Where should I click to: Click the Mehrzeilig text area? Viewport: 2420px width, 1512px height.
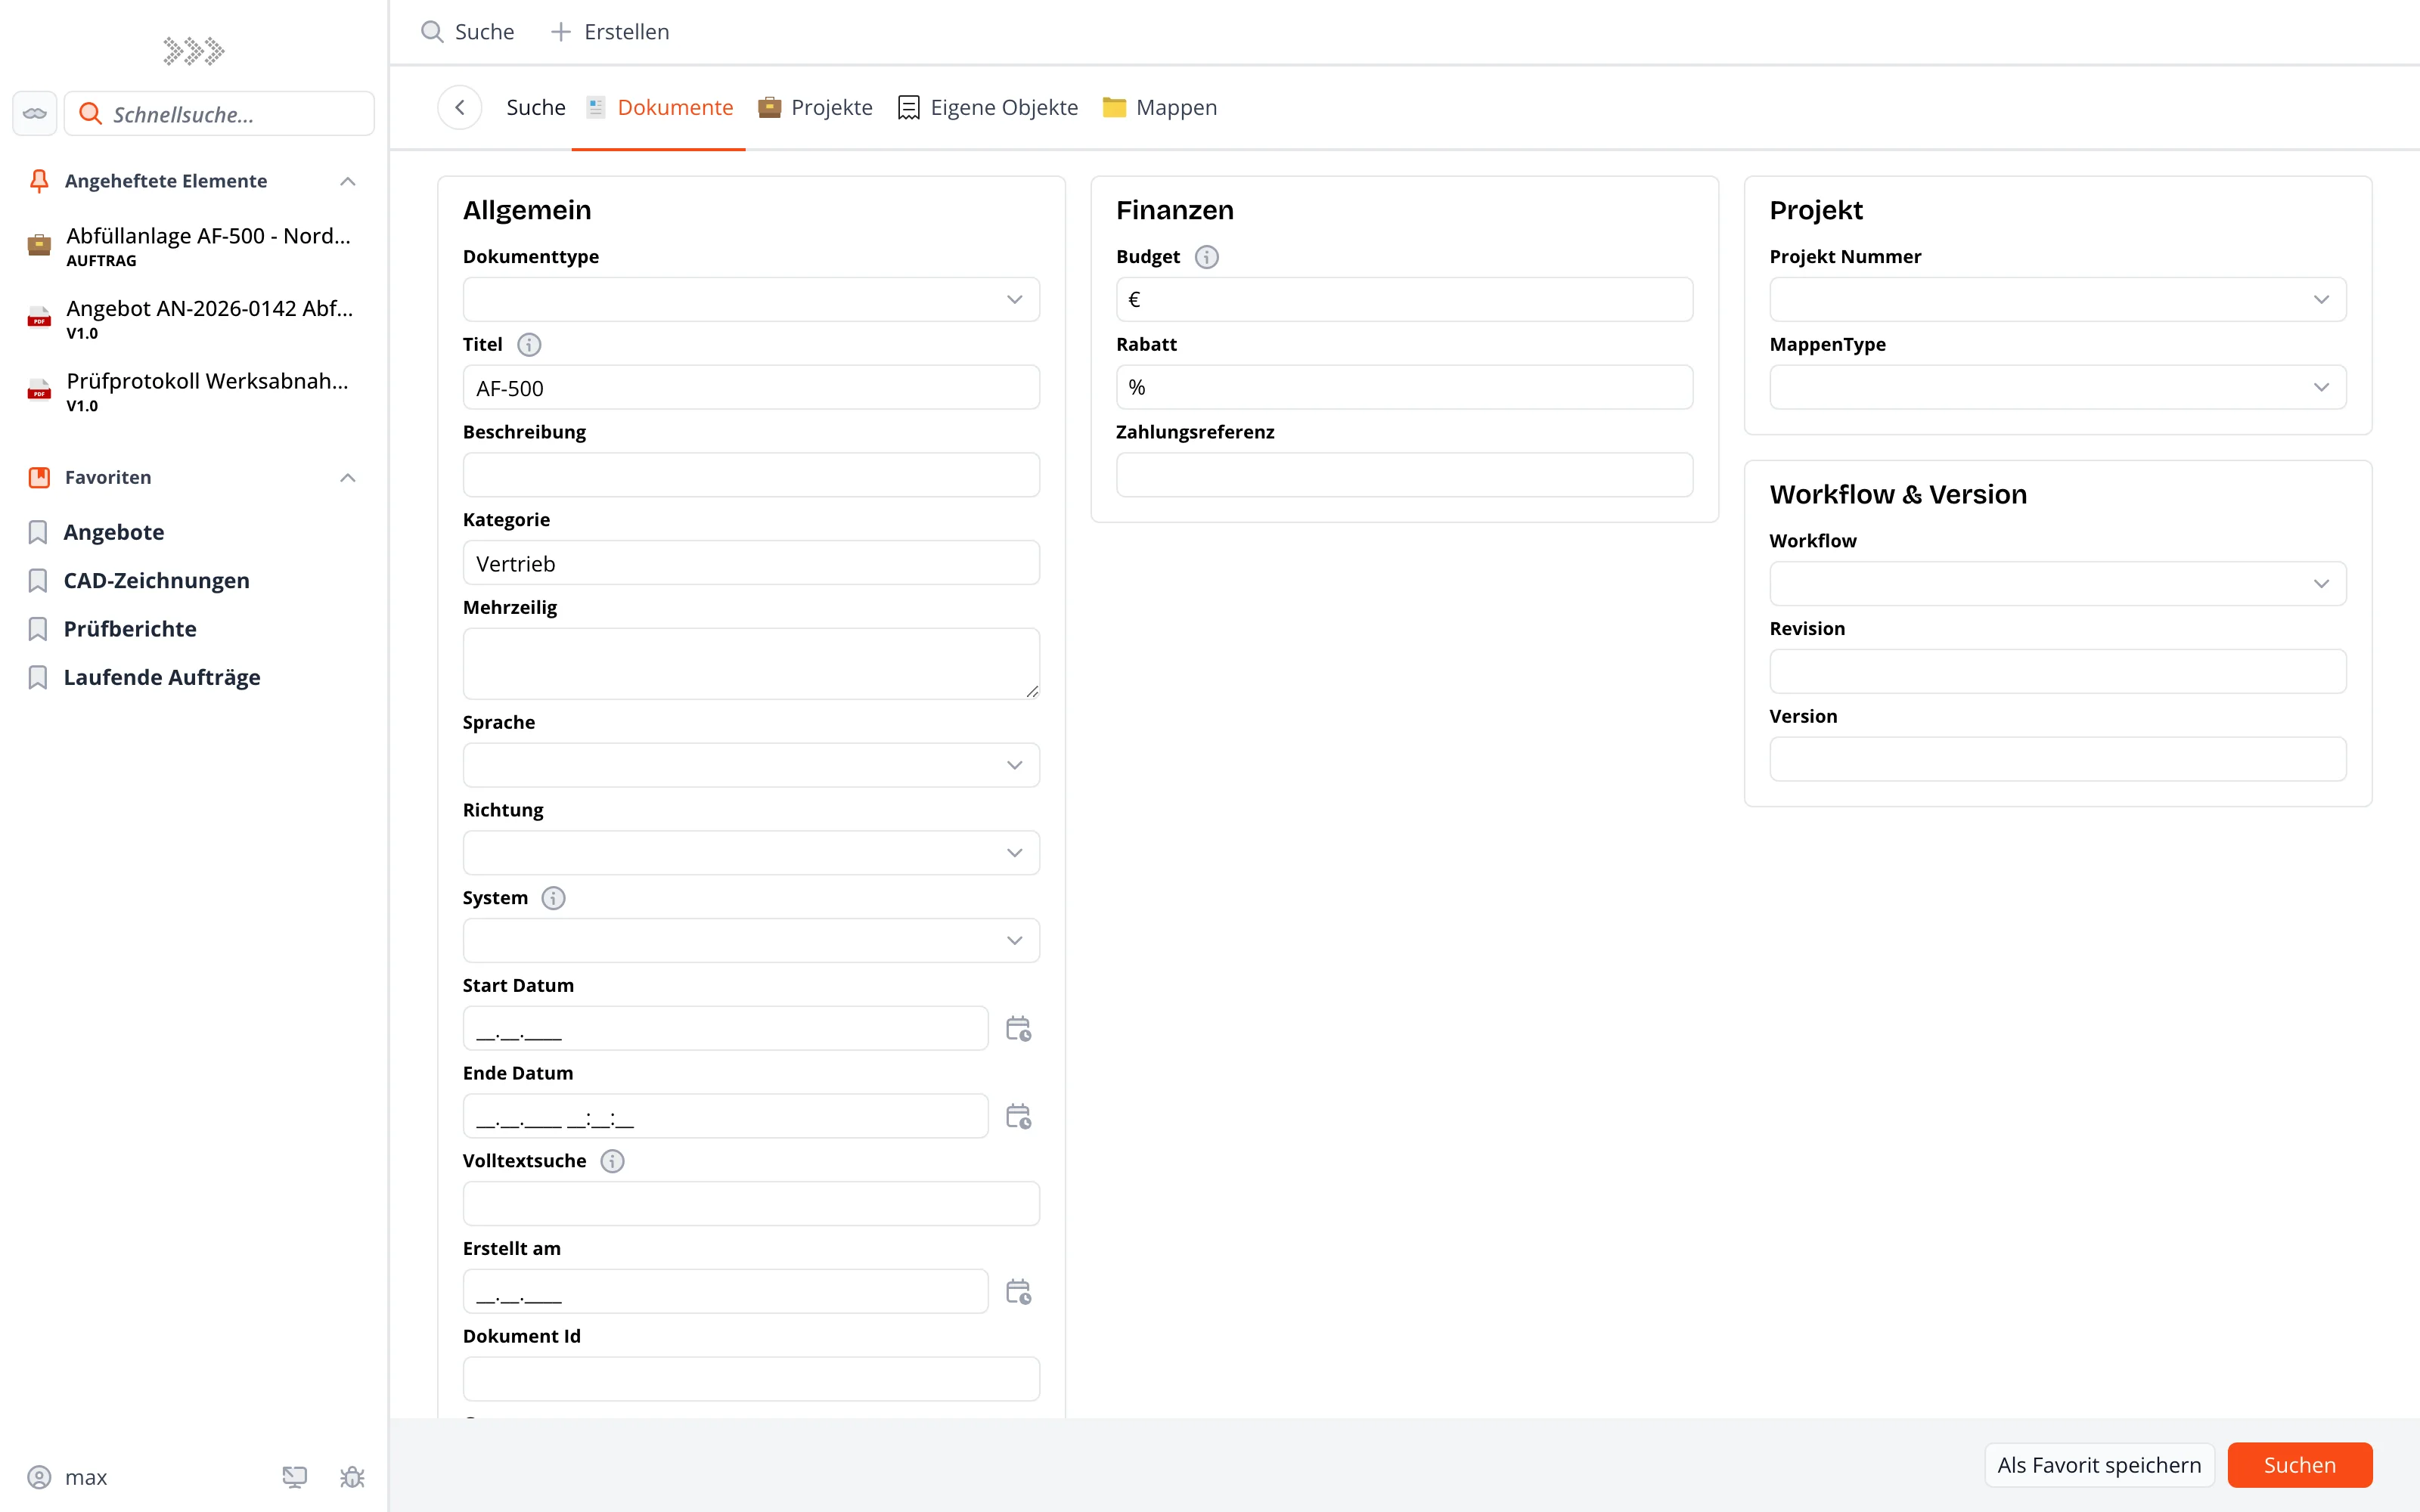(x=751, y=664)
